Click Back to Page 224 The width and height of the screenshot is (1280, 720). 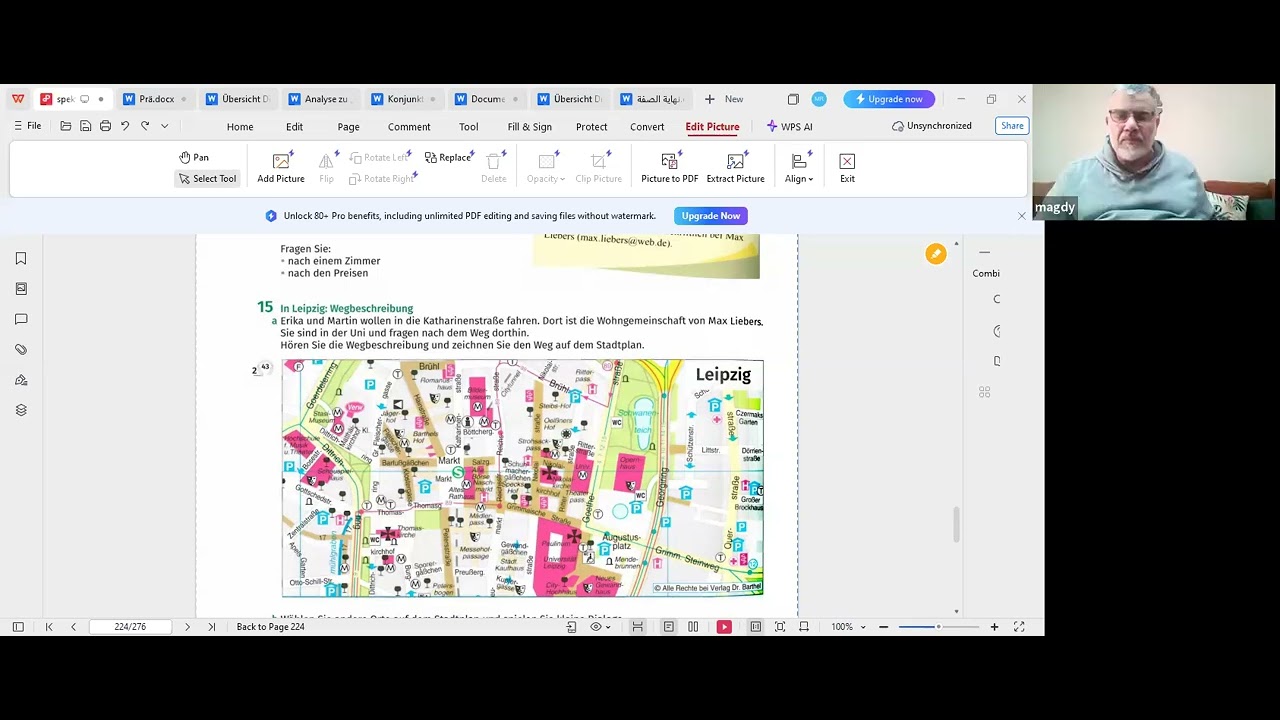pyautogui.click(x=270, y=627)
